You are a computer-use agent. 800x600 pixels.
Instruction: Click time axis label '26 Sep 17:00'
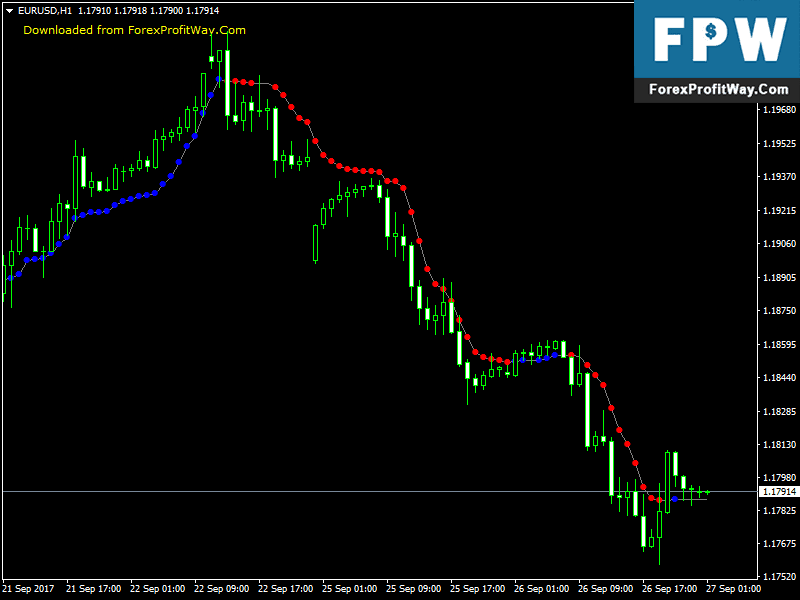670,589
